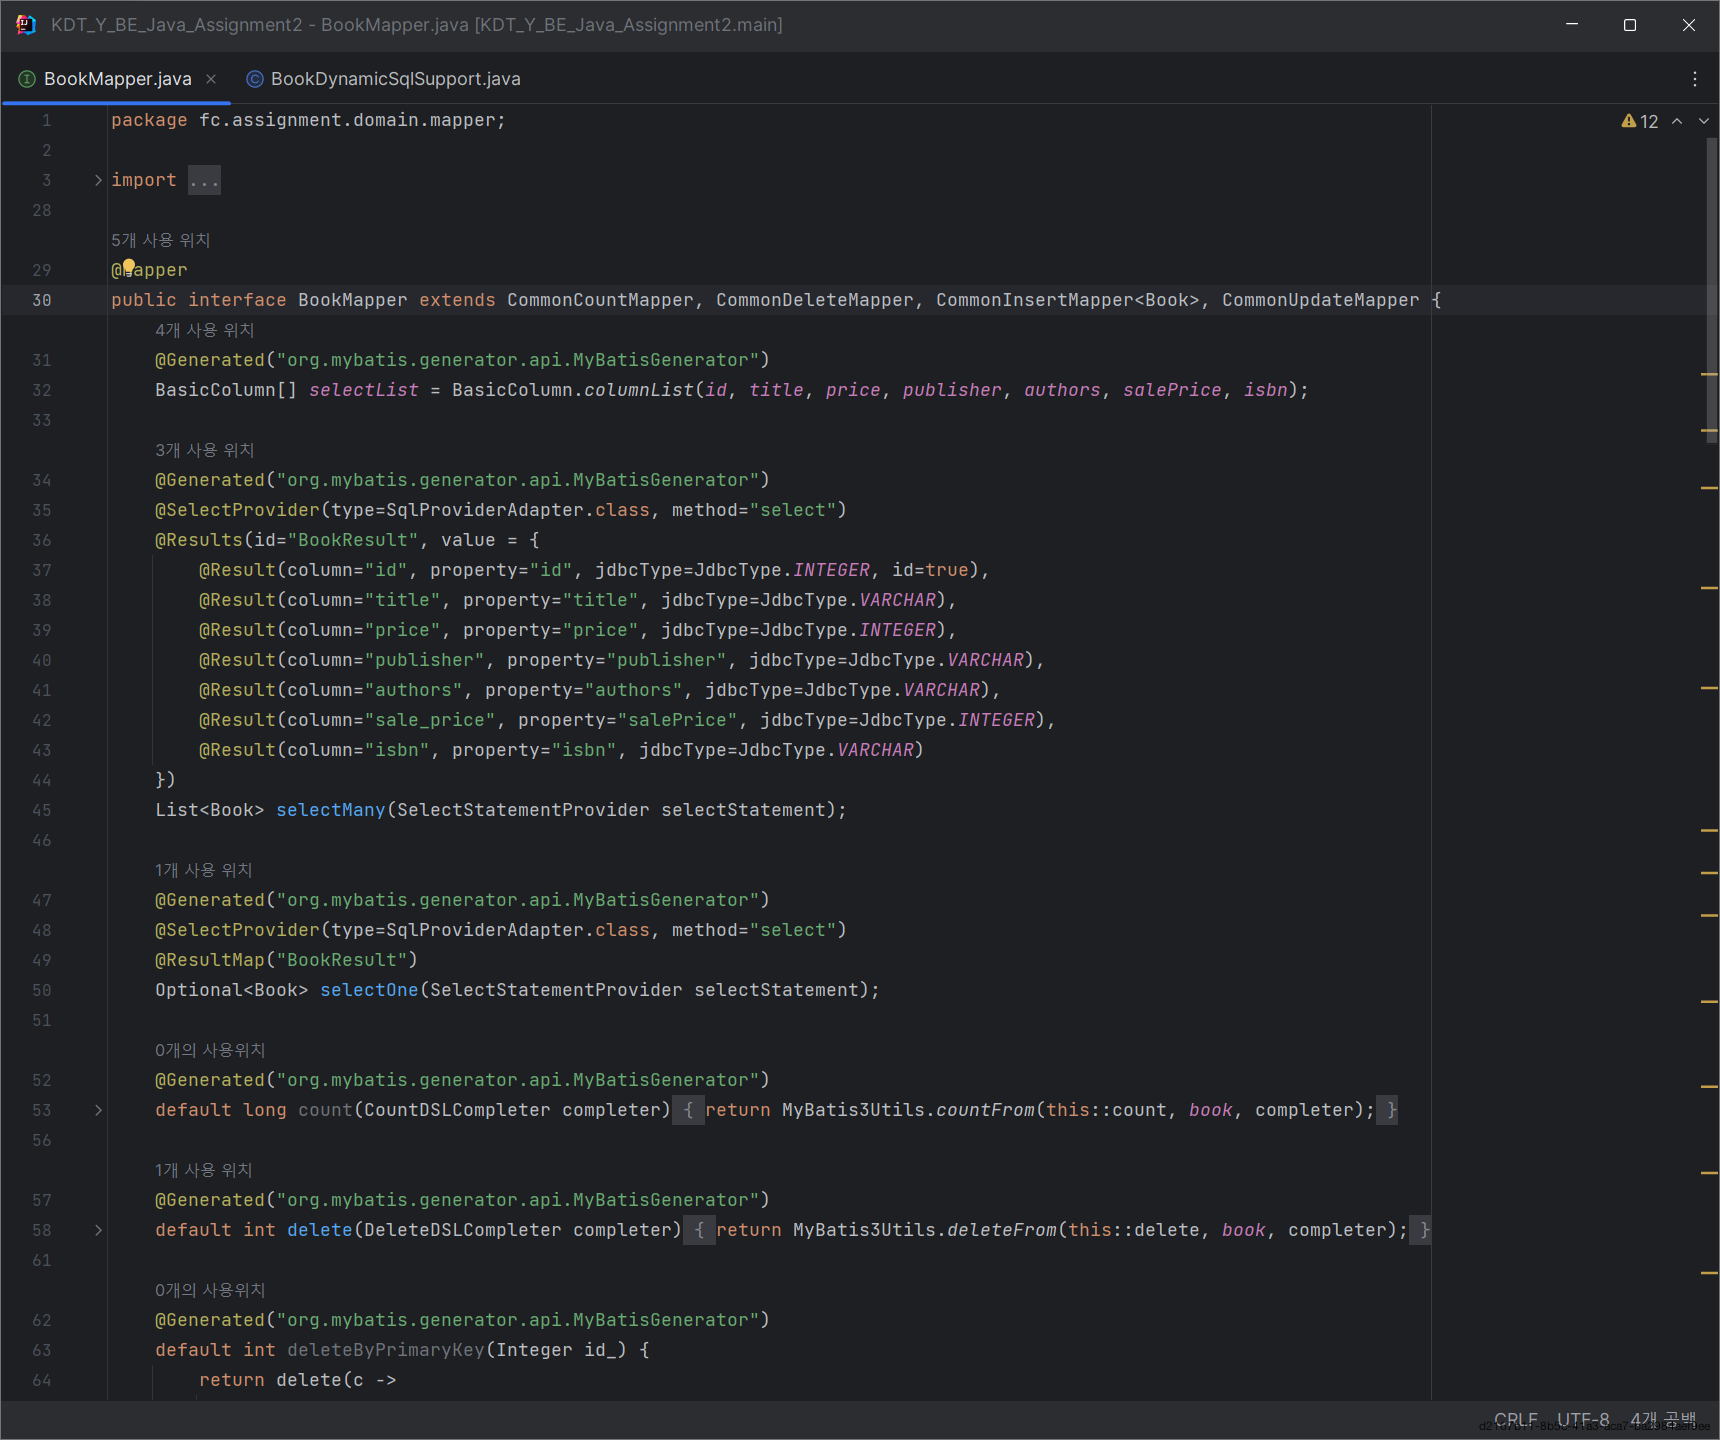1720x1440 pixels.
Task: Click the warnings indicator showing 12 problems
Action: coord(1640,121)
